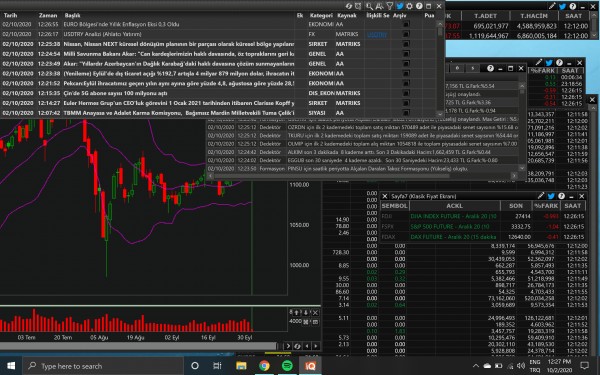Screen dimensions: 600x375
Task: Click the news list scroll-down arrow
Action: pos(440,114)
